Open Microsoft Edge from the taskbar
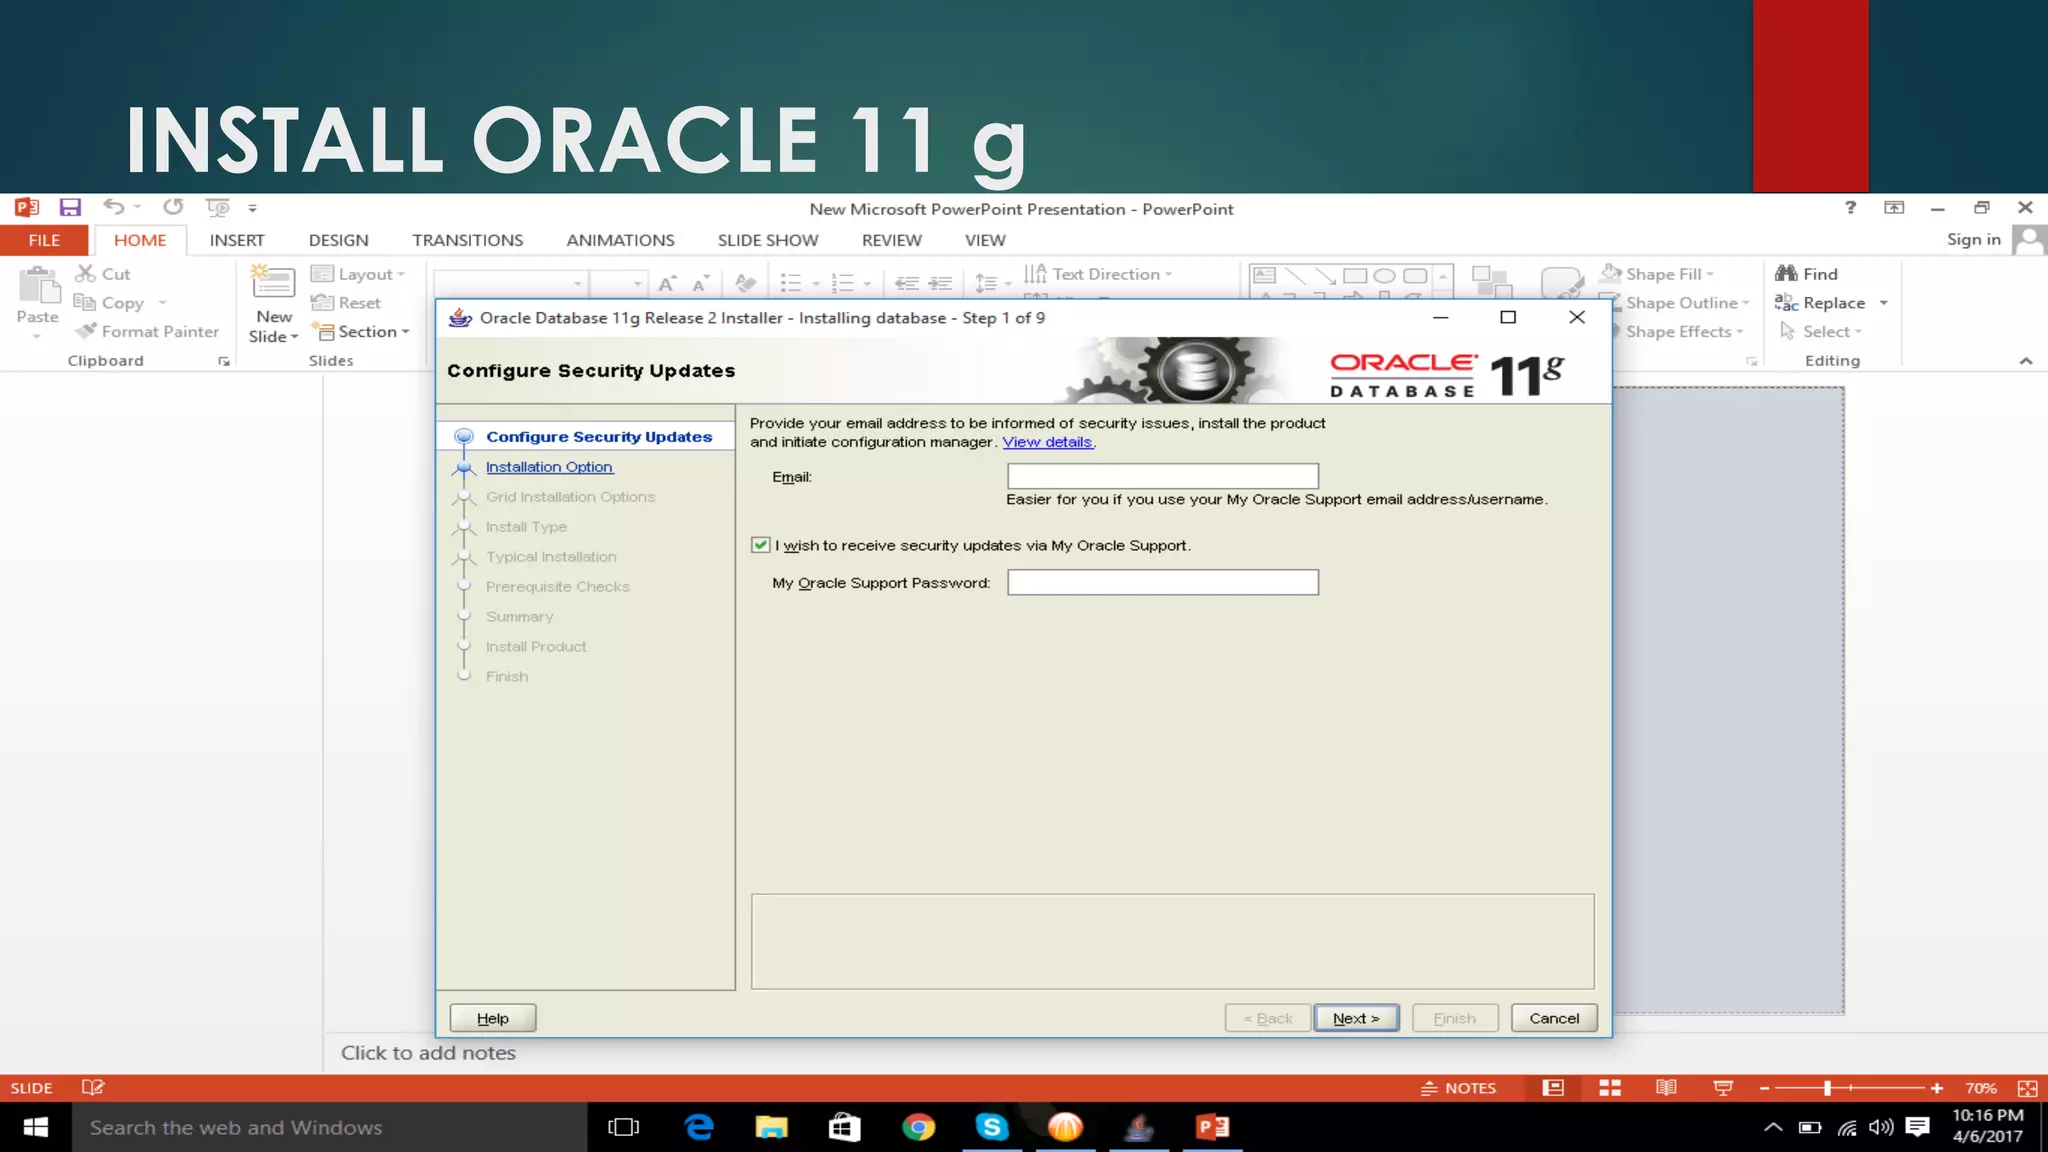Image resolution: width=2048 pixels, height=1152 pixels. pos(699,1128)
